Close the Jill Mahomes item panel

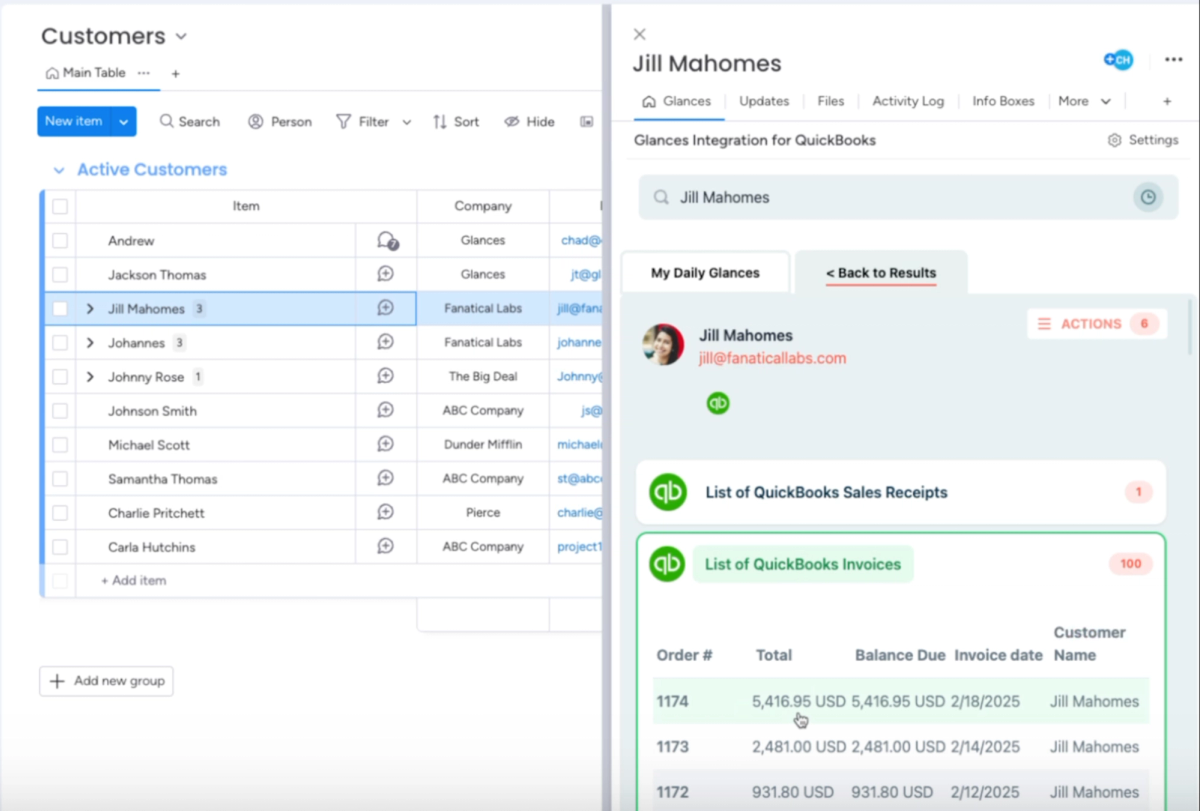[640, 34]
